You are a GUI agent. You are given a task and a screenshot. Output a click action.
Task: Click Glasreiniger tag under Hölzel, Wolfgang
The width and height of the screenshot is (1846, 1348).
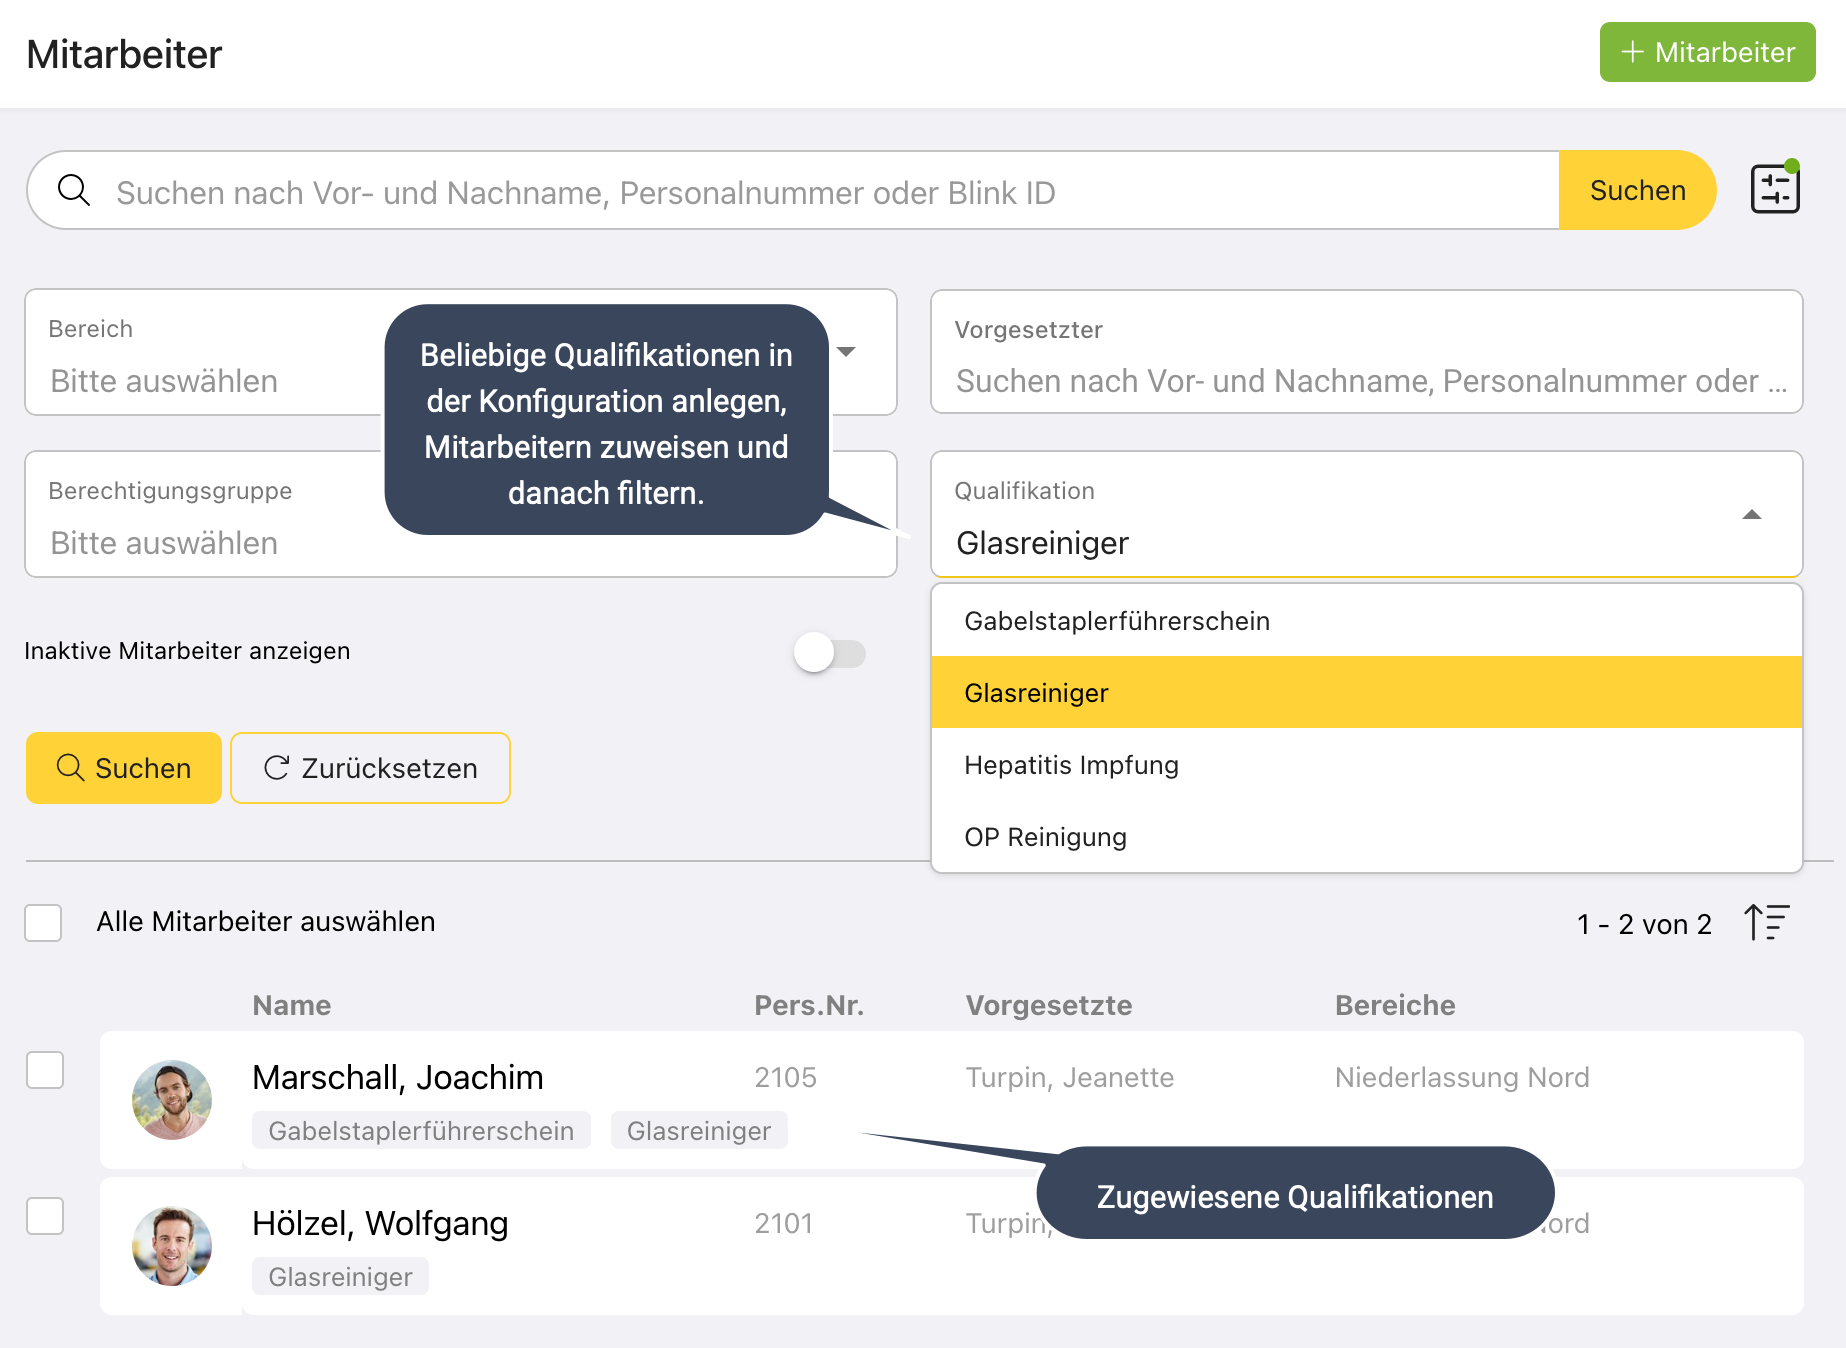click(x=340, y=1277)
